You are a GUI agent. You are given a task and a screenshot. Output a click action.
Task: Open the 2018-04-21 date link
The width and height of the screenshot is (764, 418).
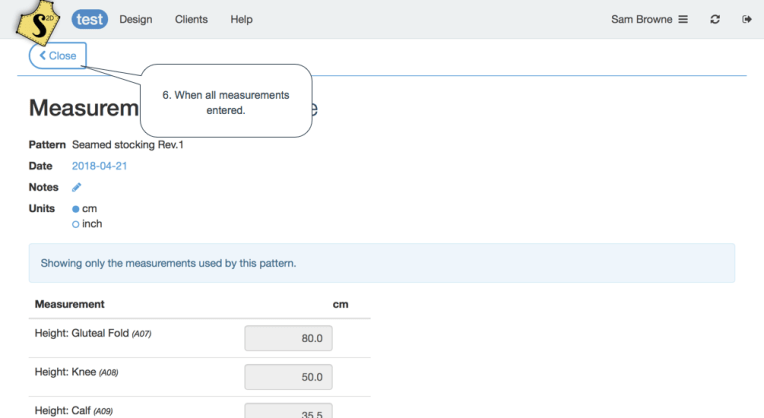click(x=99, y=166)
